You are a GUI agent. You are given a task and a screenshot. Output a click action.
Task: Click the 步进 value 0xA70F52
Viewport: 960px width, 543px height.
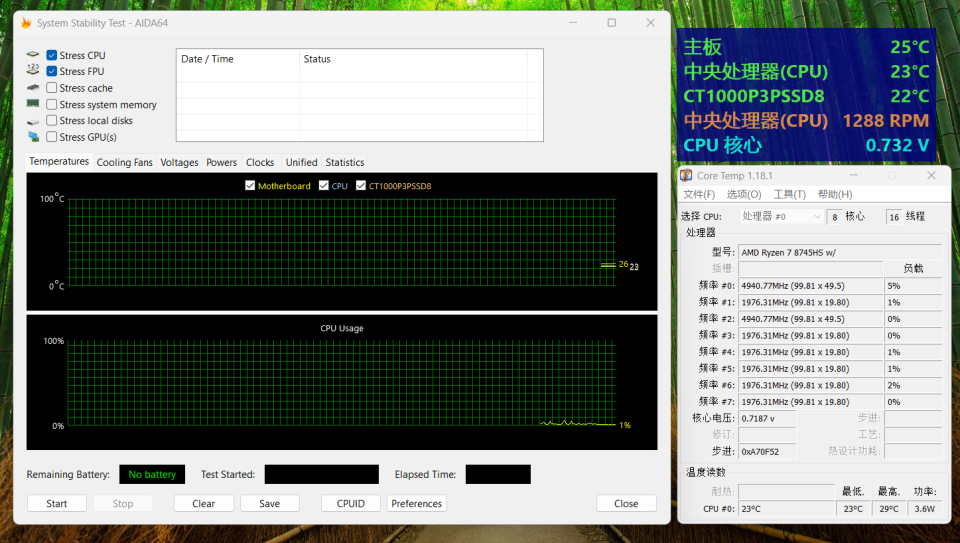(x=767, y=452)
